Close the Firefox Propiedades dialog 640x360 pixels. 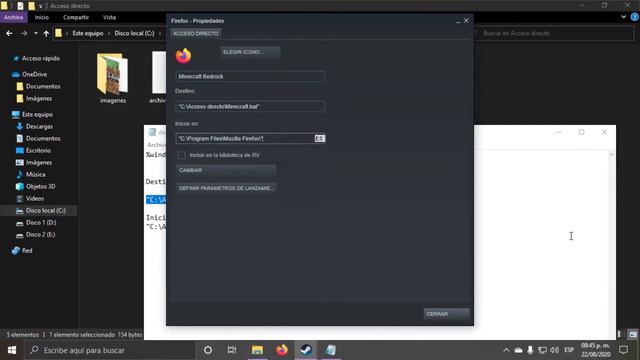466,20
